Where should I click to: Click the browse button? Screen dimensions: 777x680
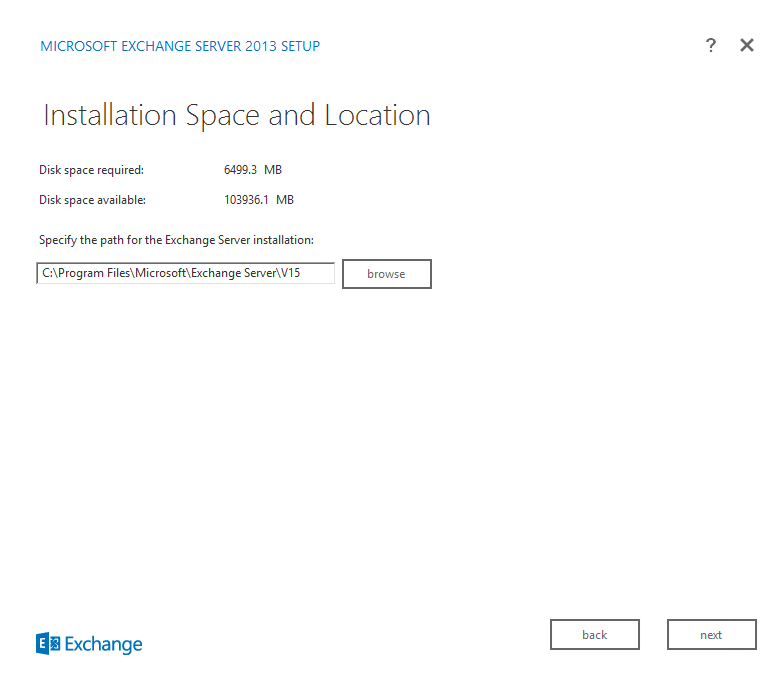click(387, 274)
